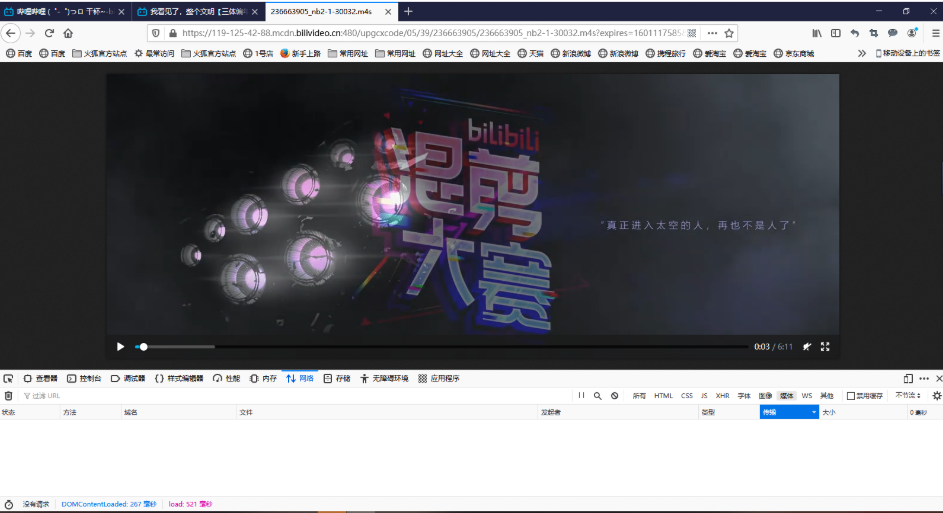Switch to the 样式编辑器 DevTools tab
Viewport: 943px width, 513px height.
(x=179, y=378)
